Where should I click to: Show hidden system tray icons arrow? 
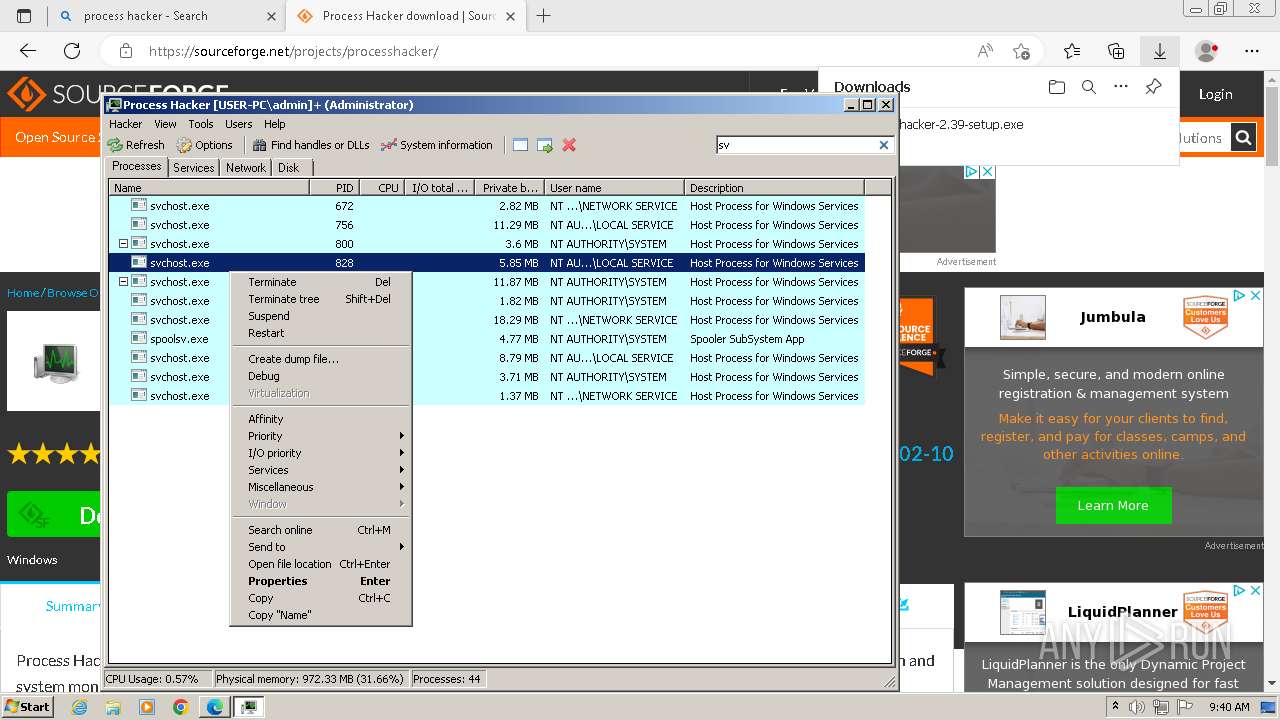click(1116, 707)
